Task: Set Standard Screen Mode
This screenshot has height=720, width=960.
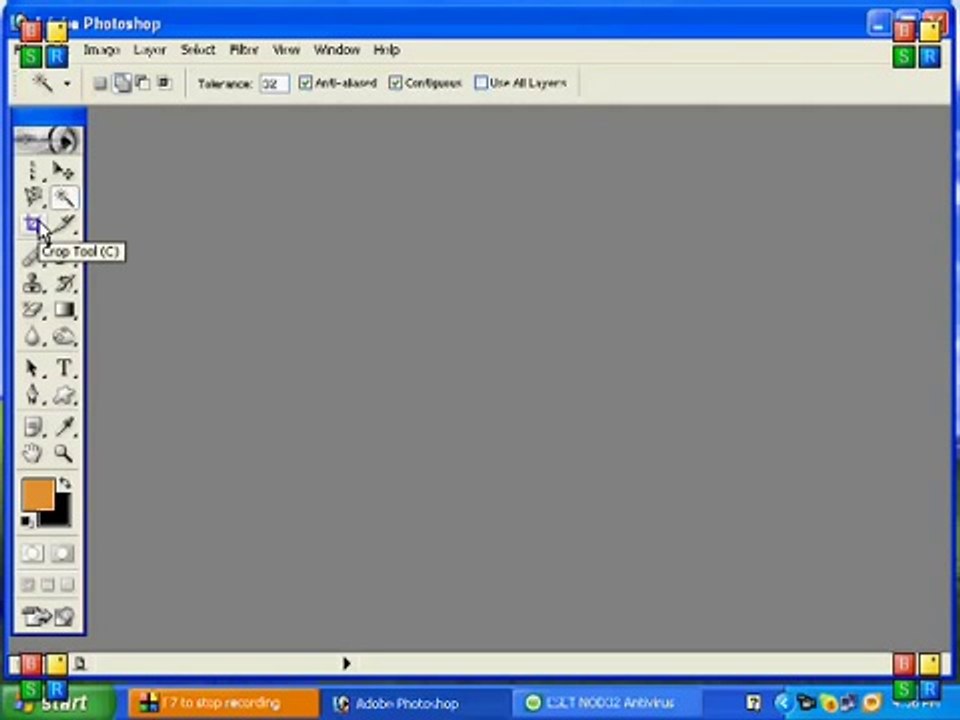Action: (28, 585)
